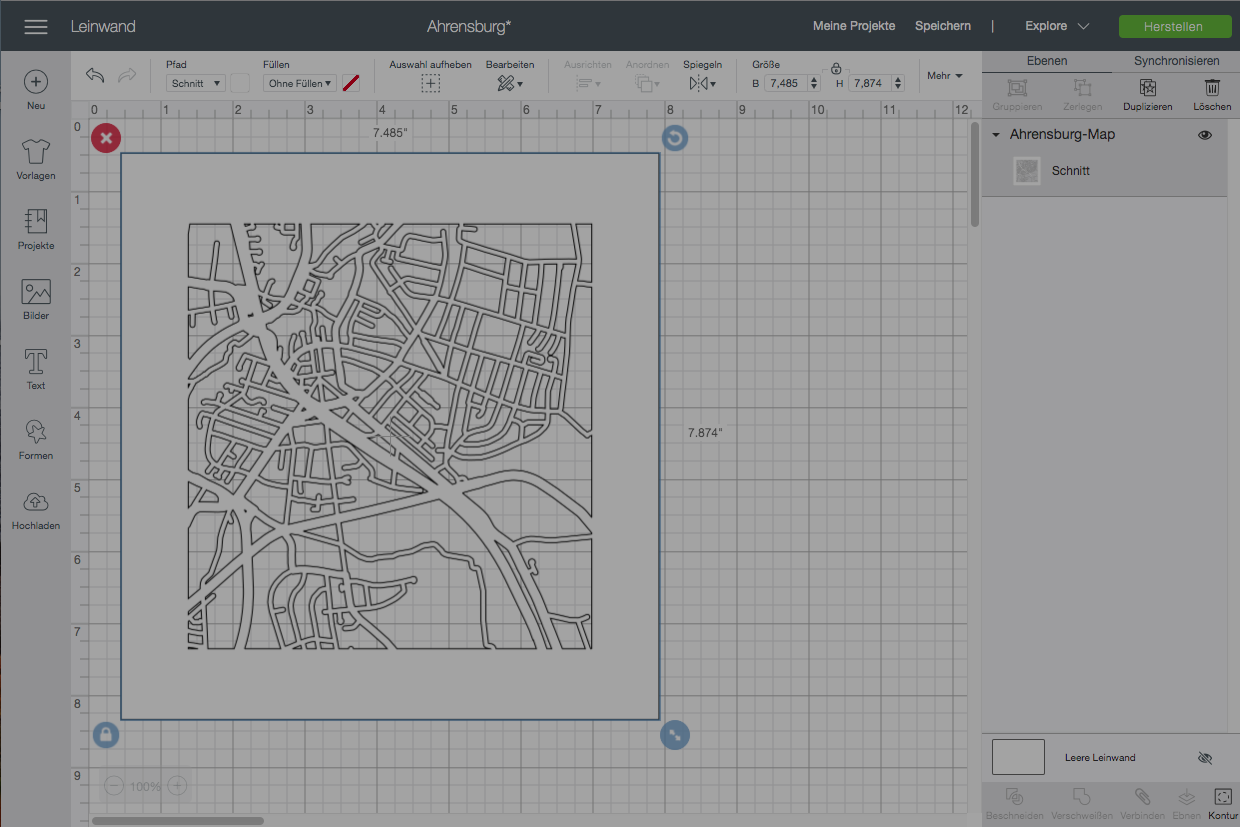Click the Hochladen upload icon
Screen dimensions: 1240x827
click(x=36, y=502)
